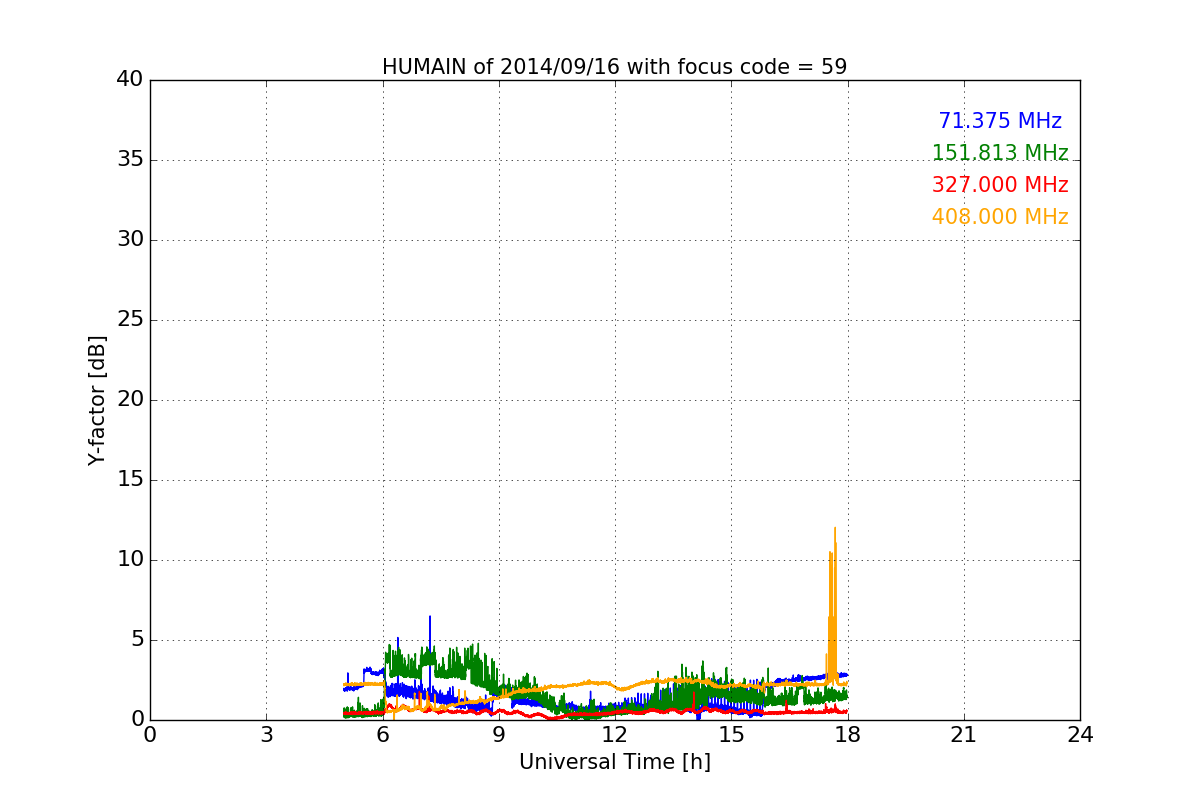Click the Universal Time [h] axis label

[x=614, y=762]
